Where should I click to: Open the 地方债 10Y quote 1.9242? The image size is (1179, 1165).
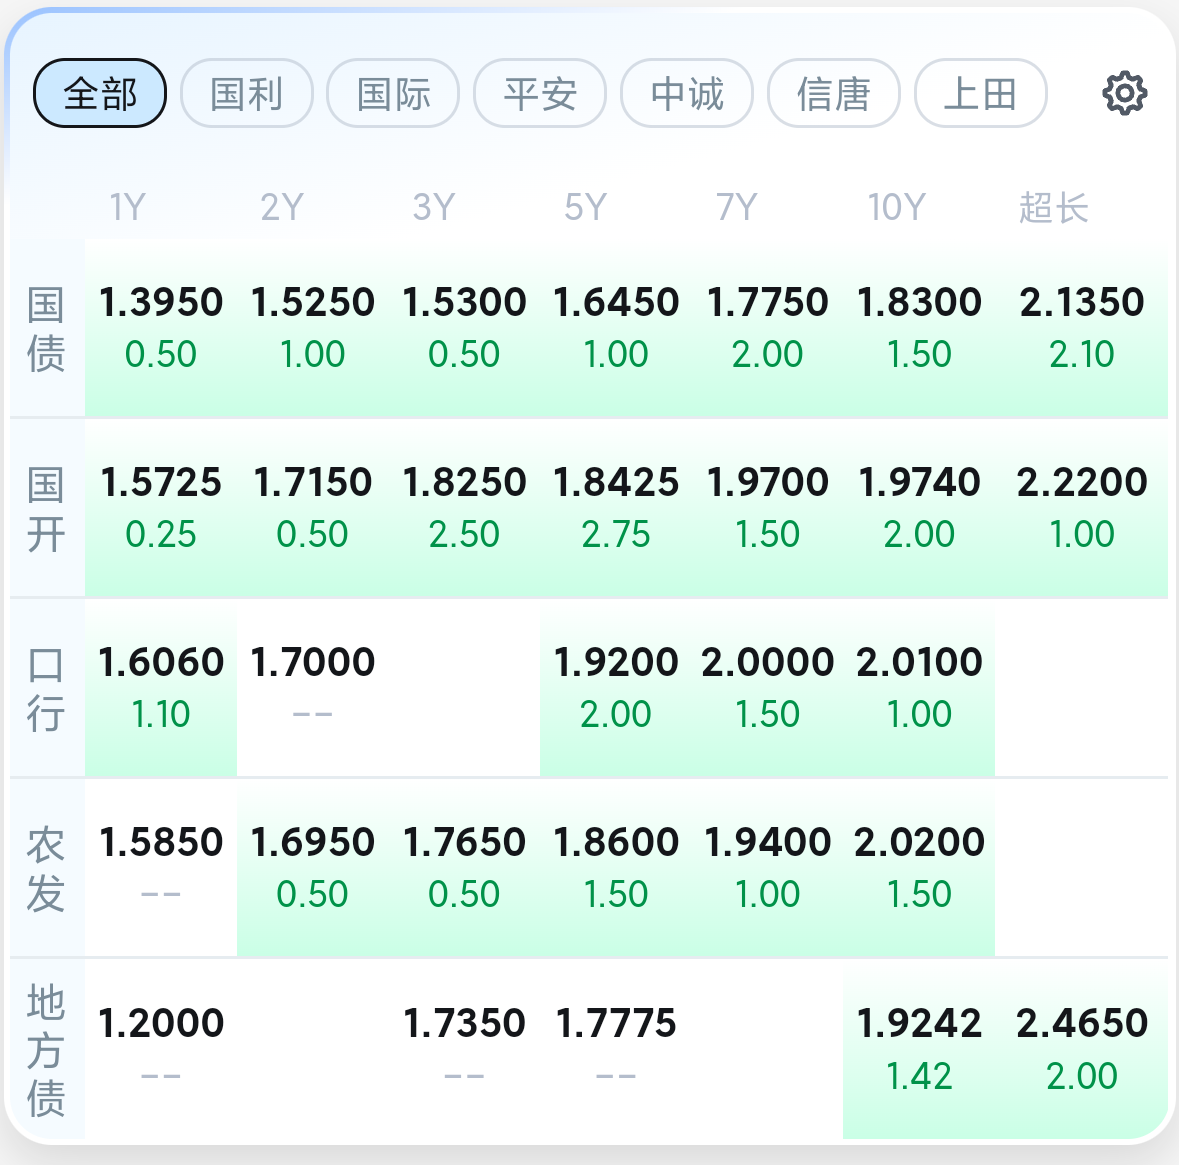919,1024
